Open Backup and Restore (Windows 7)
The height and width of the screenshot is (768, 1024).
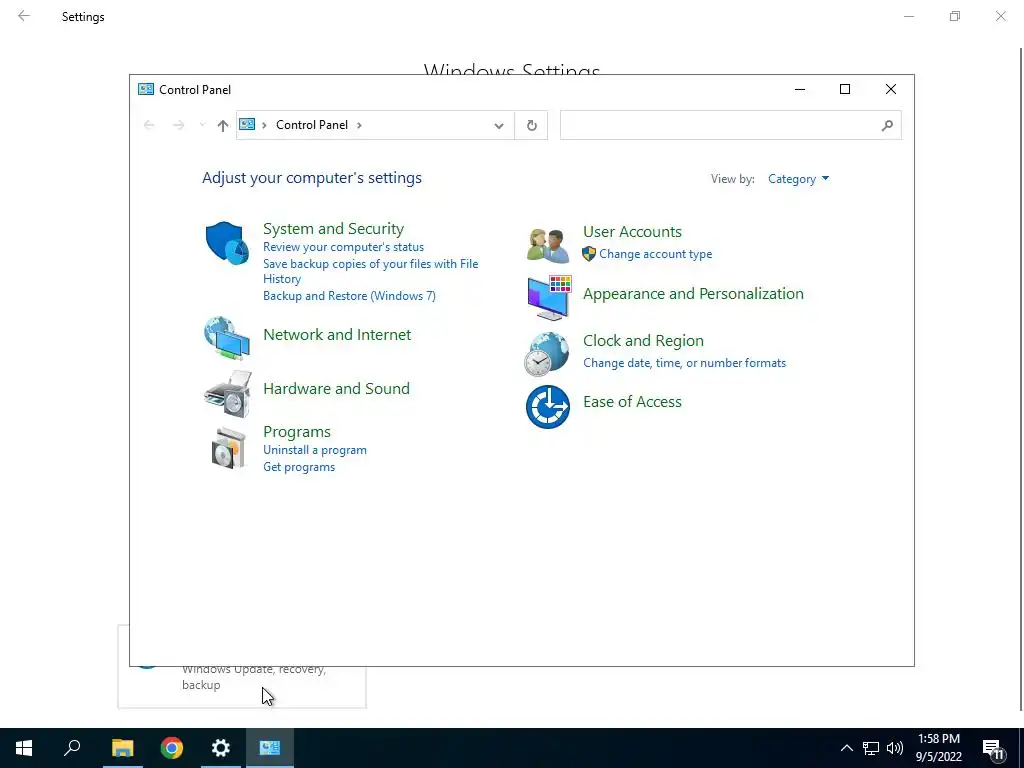[349, 296]
